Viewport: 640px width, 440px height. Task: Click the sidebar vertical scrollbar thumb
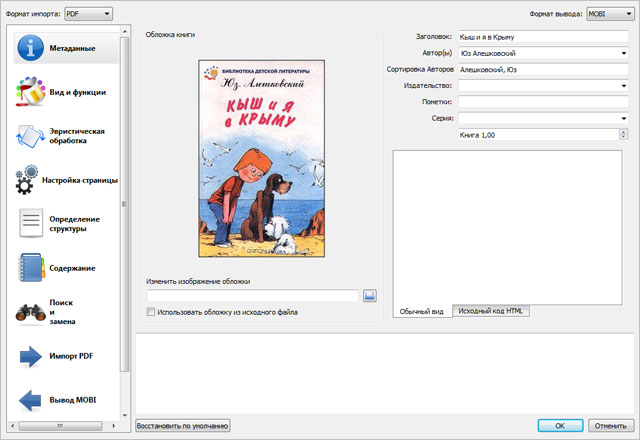click(124, 204)
